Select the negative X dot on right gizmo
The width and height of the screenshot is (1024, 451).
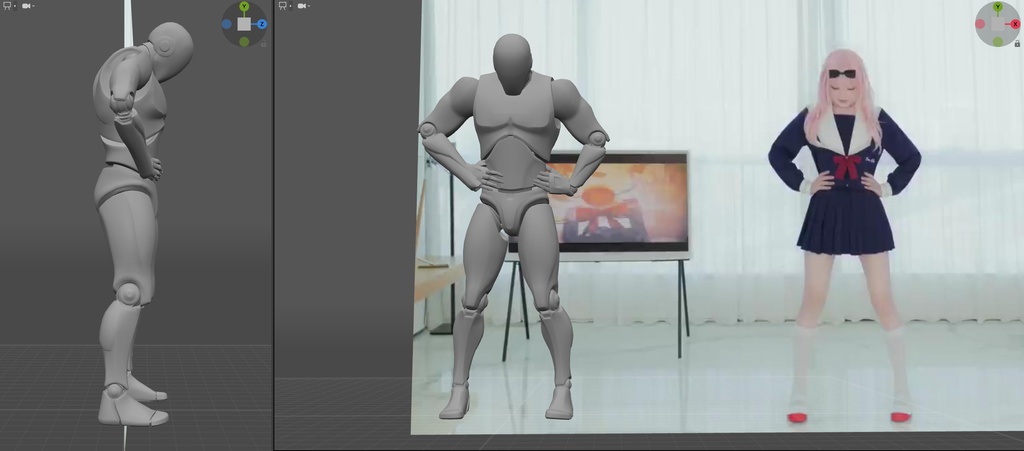[x=980, y=24]
